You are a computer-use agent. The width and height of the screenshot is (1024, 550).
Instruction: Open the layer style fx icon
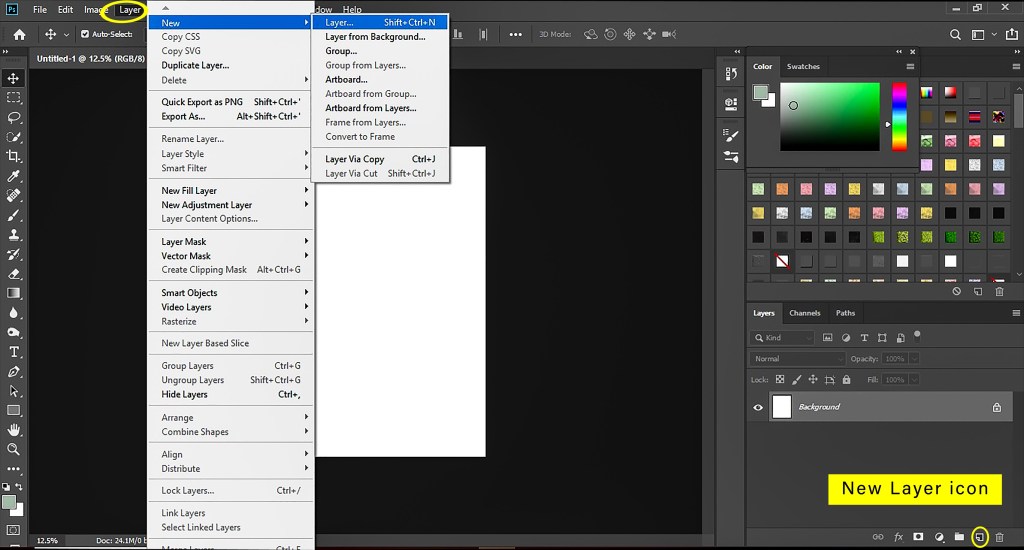[898, 537]
